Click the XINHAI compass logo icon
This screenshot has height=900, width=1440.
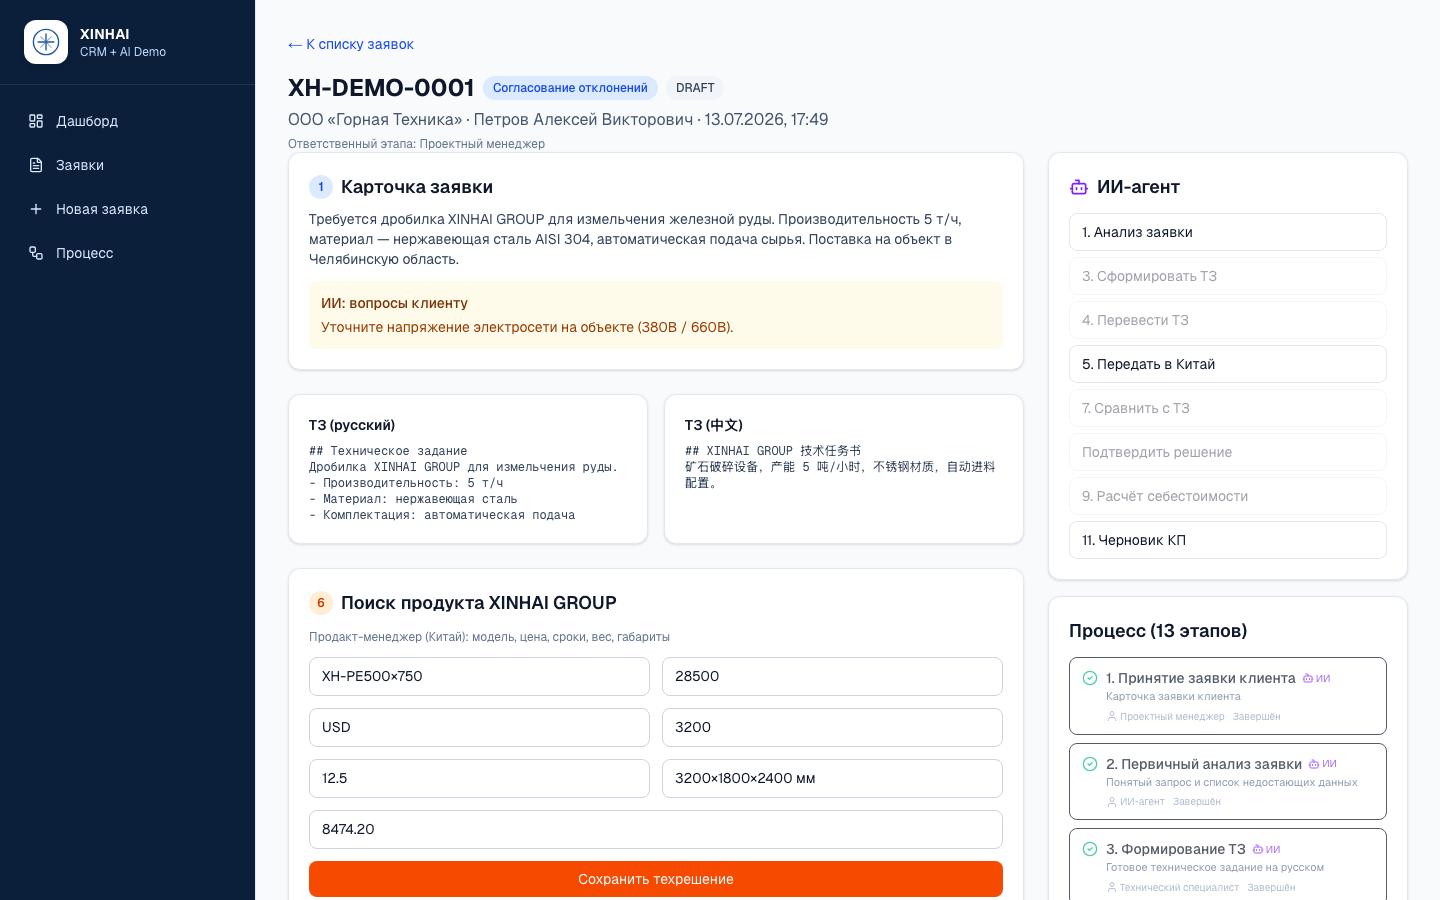pyautogui.click(x=46, y=42)
